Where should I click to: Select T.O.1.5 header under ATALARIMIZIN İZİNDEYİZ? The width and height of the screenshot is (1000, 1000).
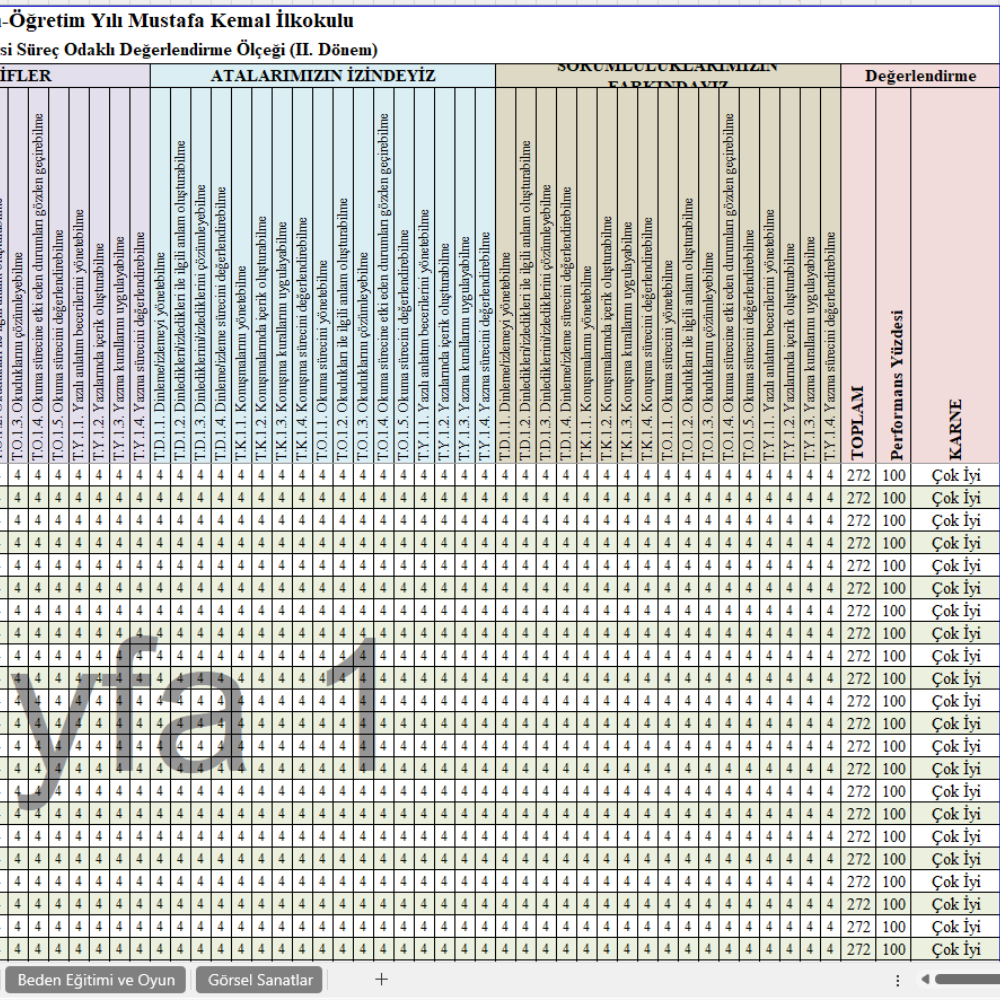tap(404, 276)
